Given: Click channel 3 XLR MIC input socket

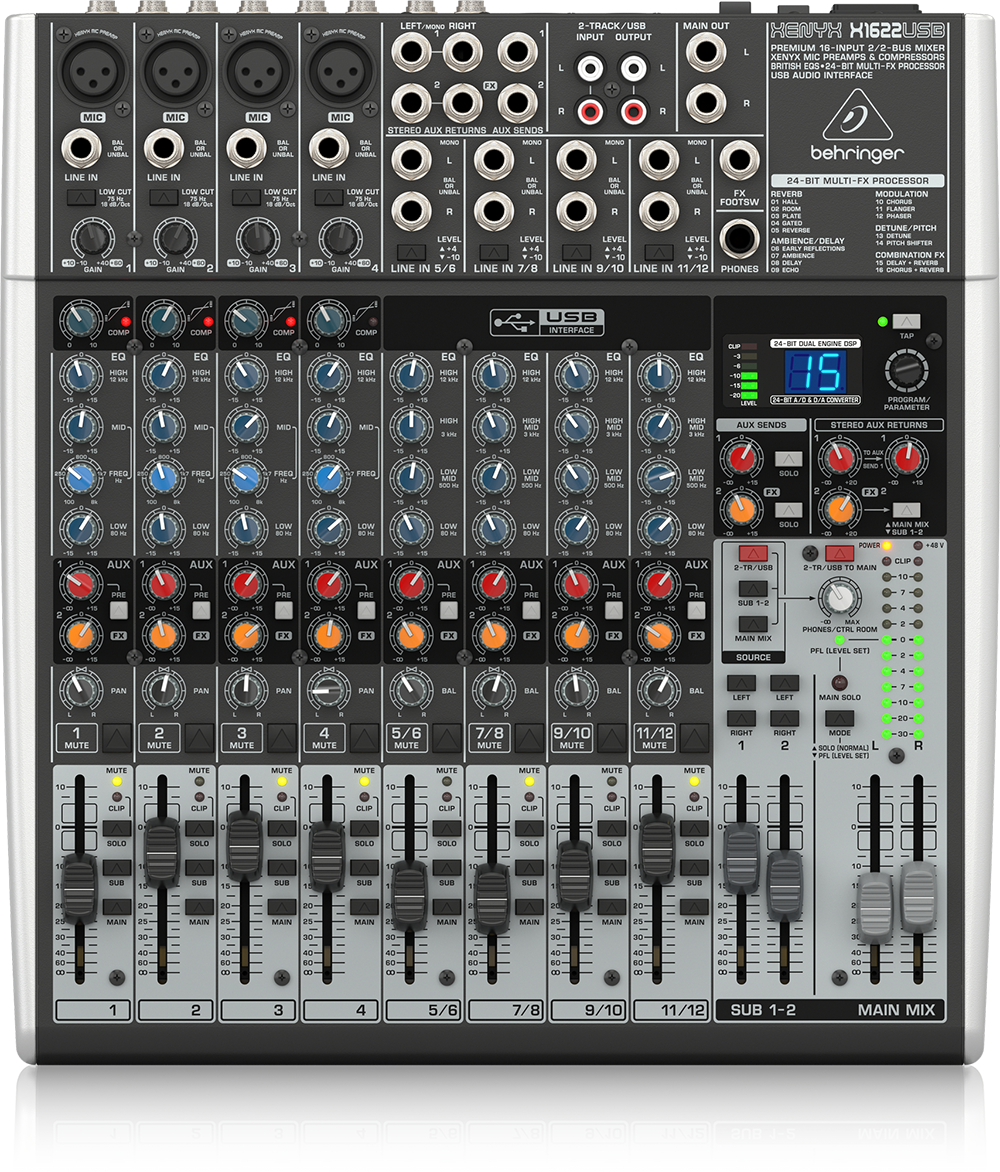Looking at the screenshot, I should (258, 71).
